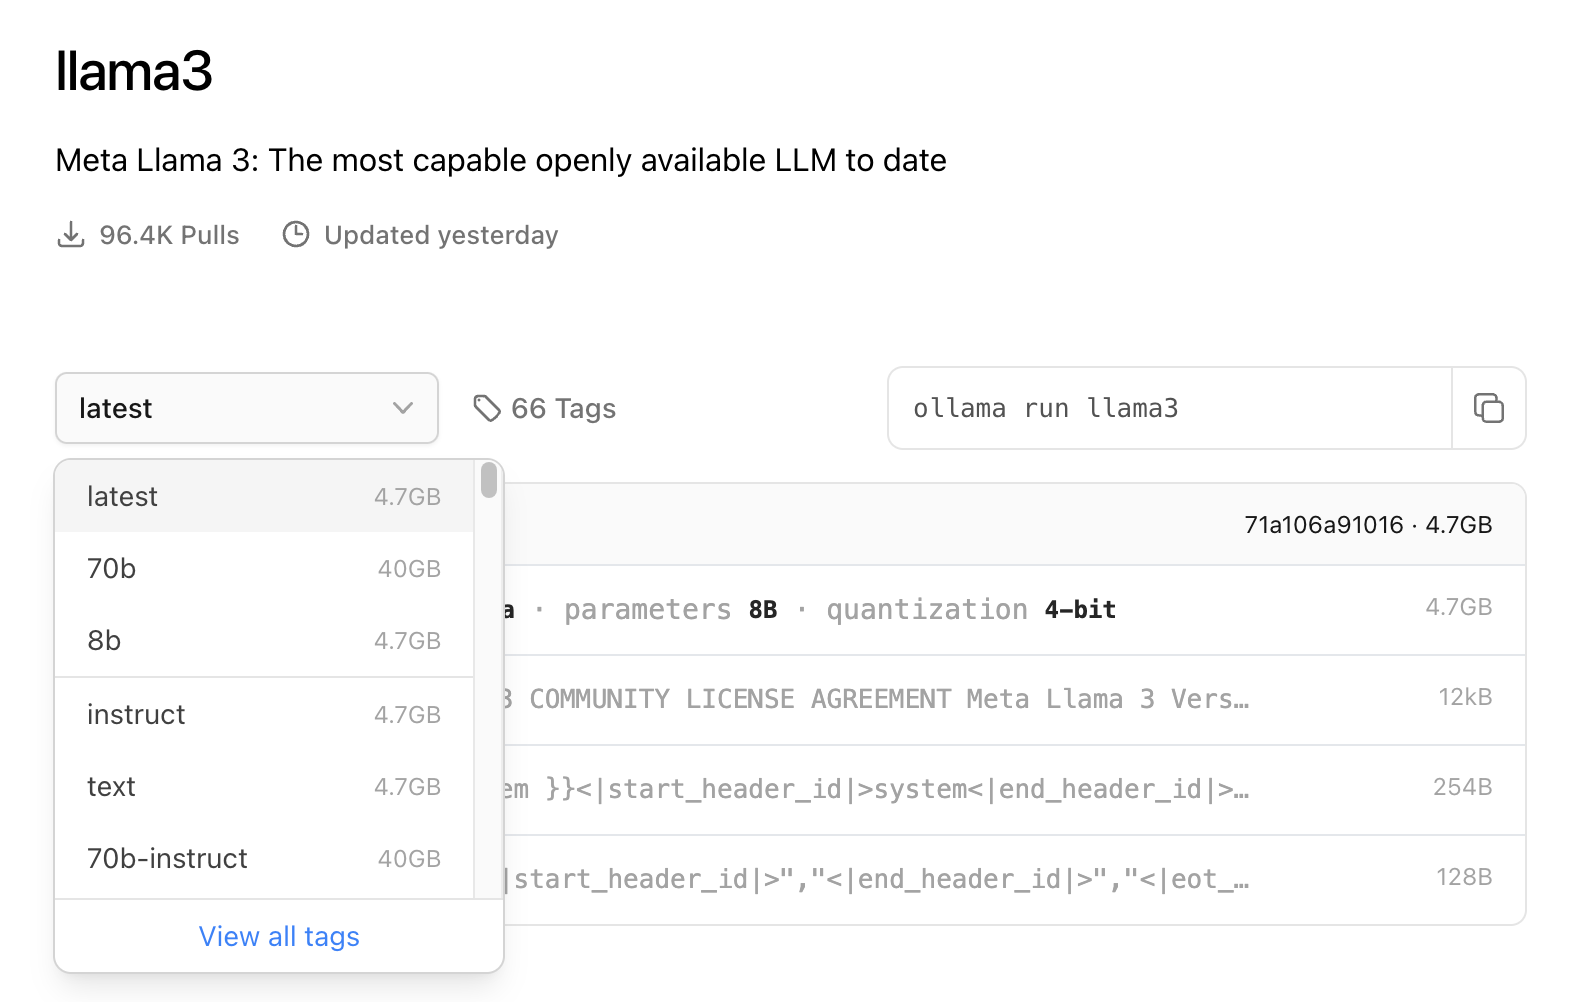Image resolution: width=1578 pixels, height=1002 pixels.
Task: Choose the text tag option
Action: coord(263,787)
